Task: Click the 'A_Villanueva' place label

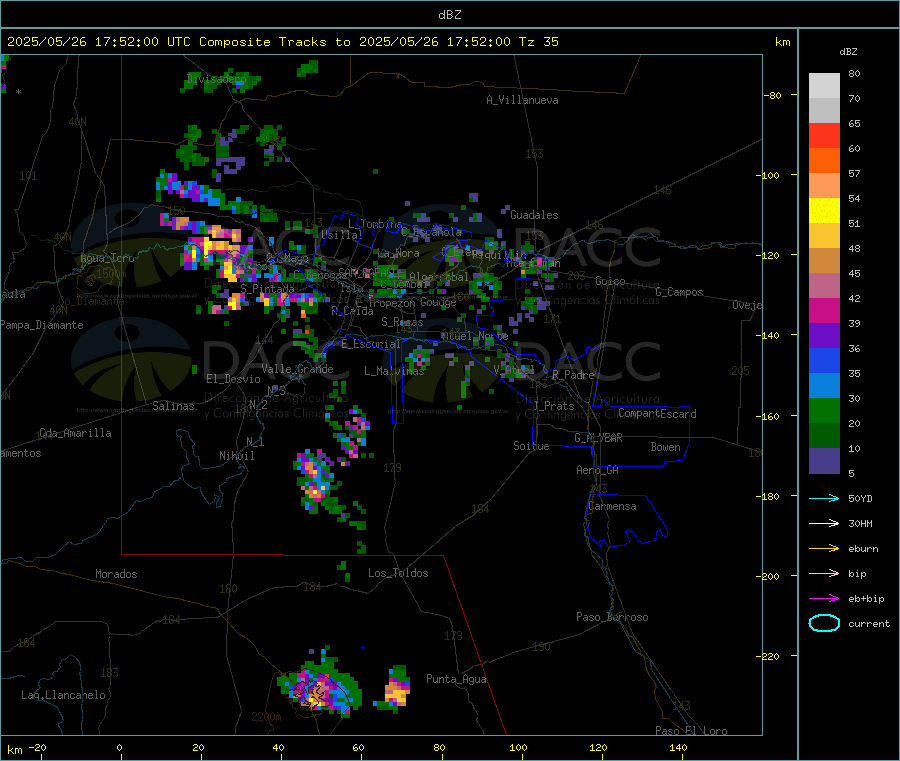Action: coord(522,100)
